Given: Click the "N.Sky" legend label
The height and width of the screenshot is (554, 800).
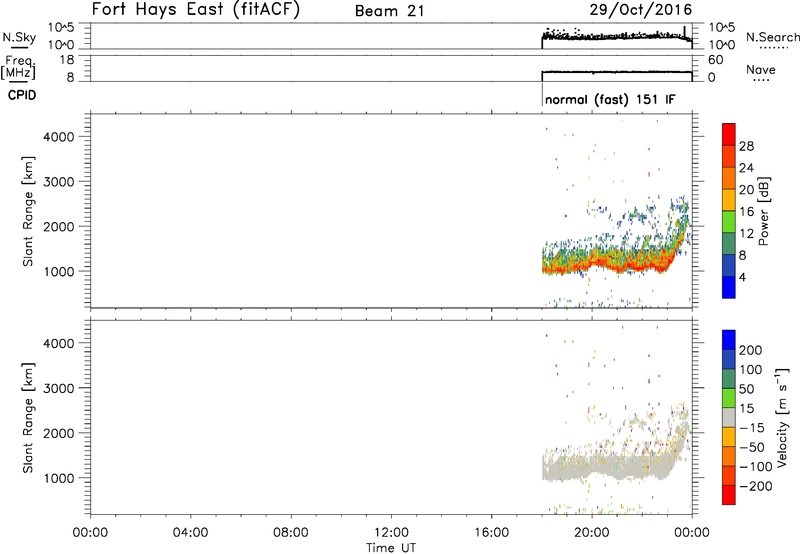Looking at the screenshot, I should (x=19, y=37).
